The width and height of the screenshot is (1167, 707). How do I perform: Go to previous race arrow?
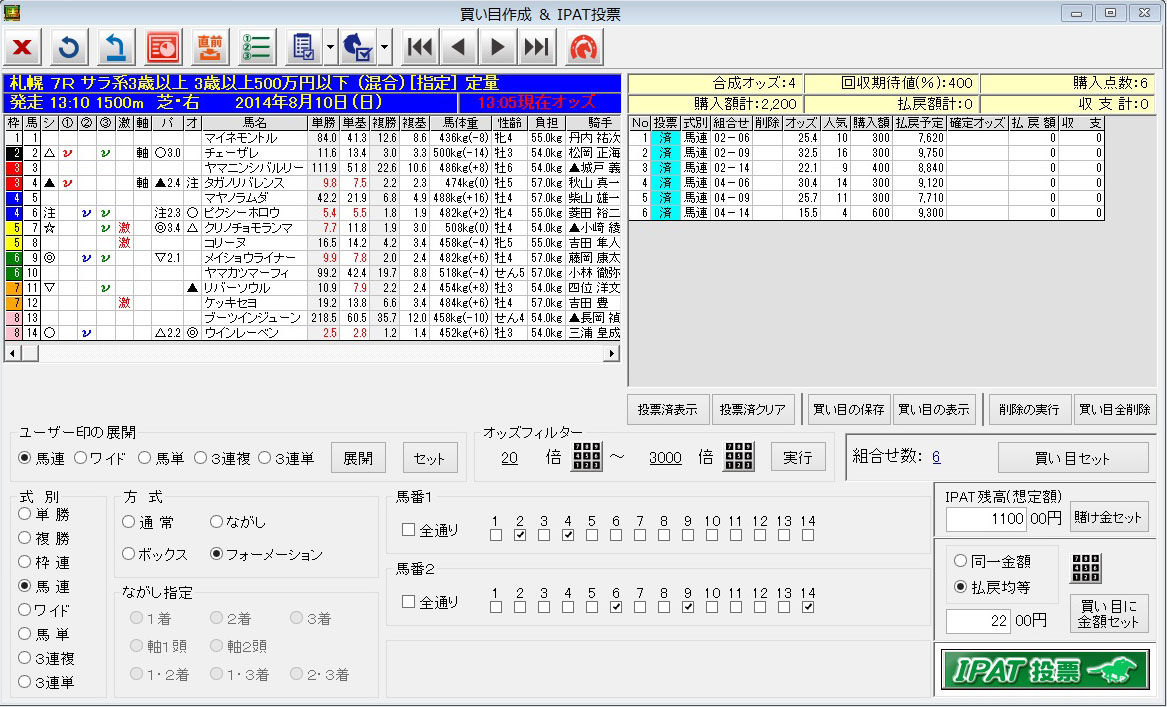click(x=458, y=48)
